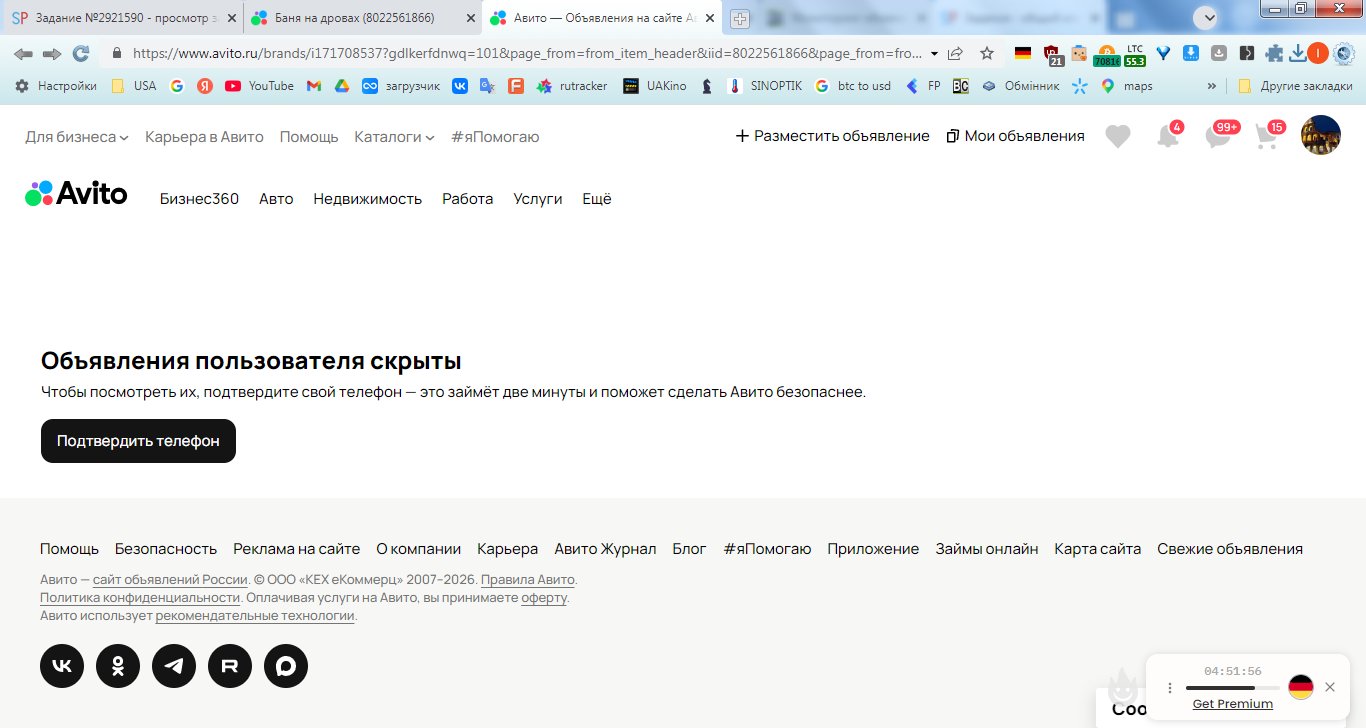
Task: Open messages icon with 99+ badge
Action: (1220, 135)
